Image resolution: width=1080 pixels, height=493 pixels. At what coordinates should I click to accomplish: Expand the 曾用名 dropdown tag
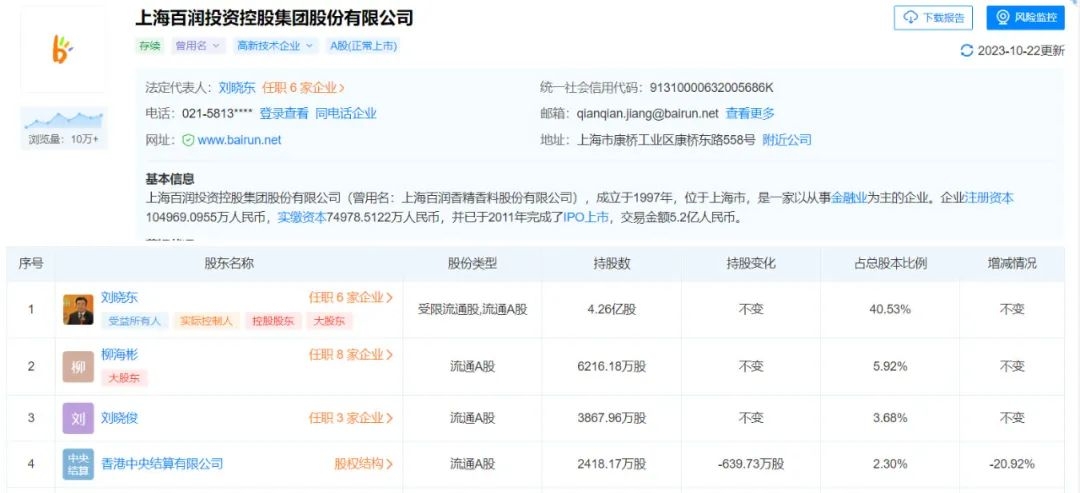[x=198, y=46]
